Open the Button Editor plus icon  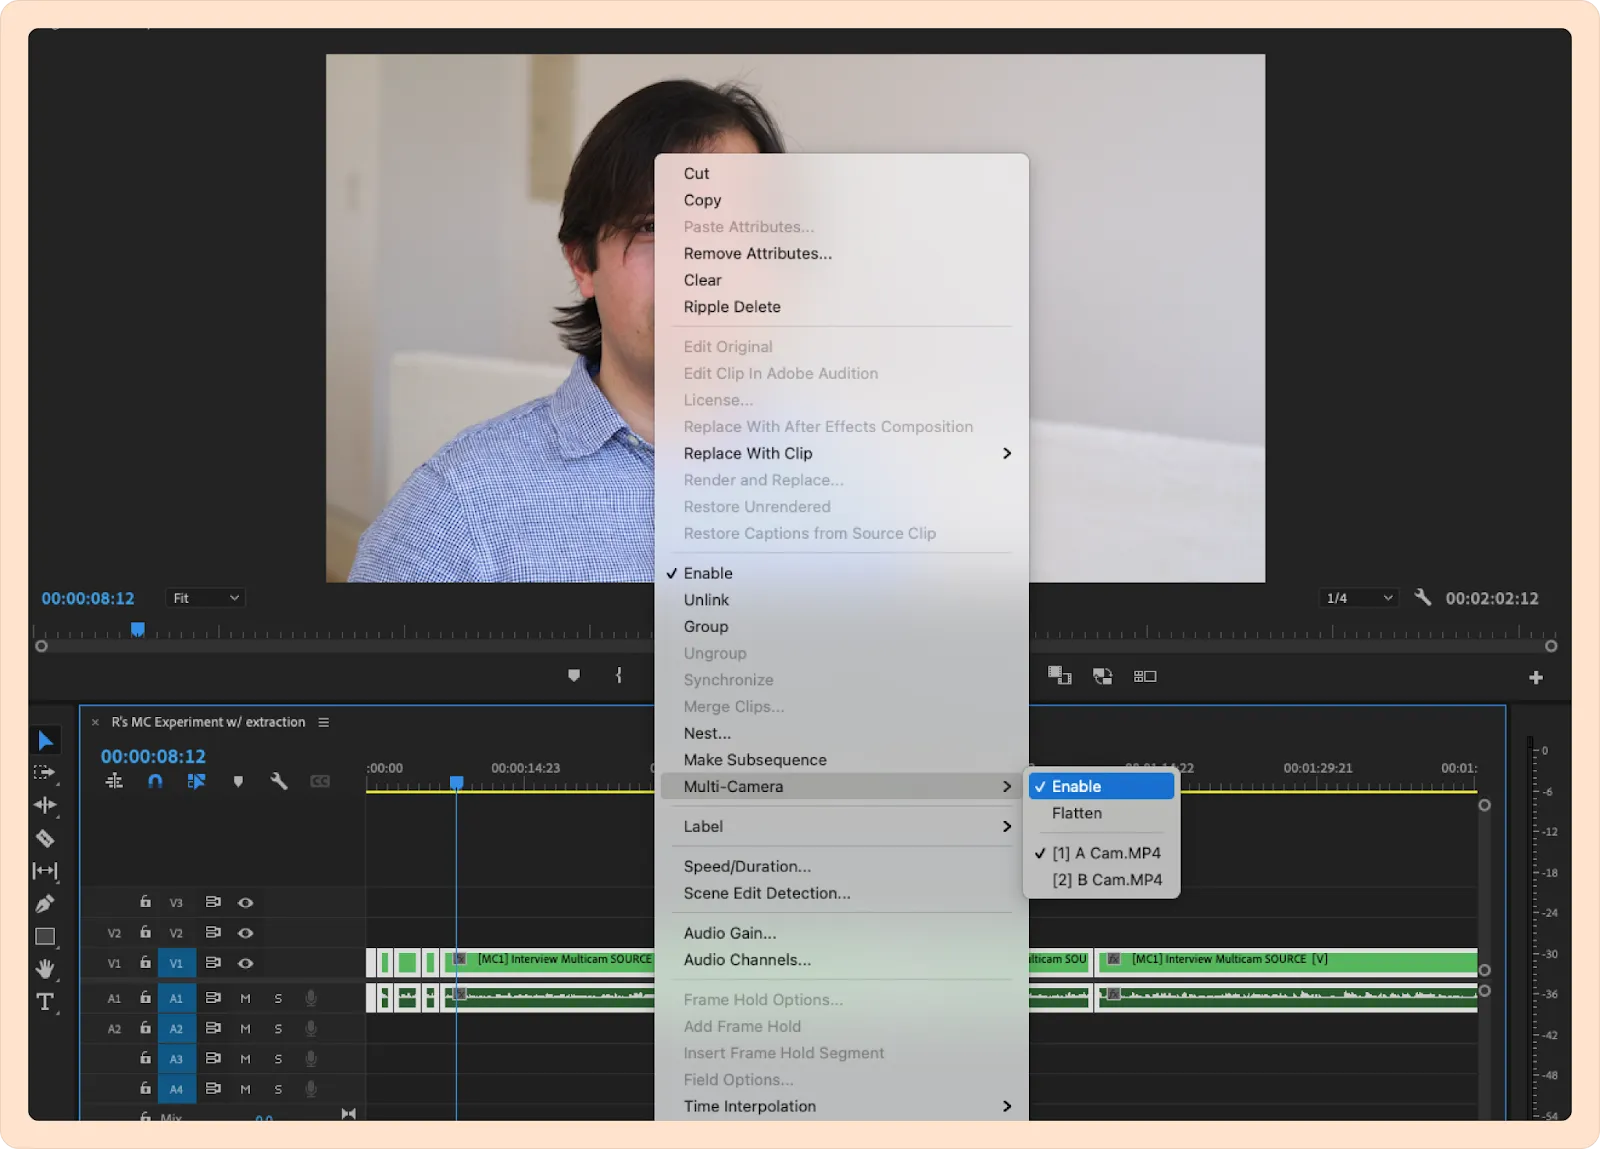[1536, 678]
